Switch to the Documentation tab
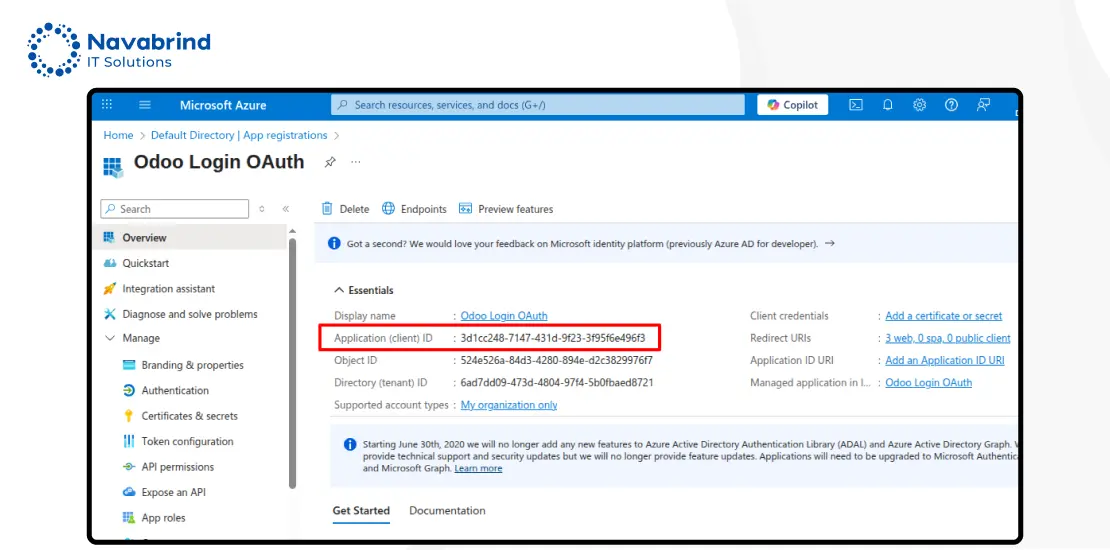Image resolution: width=1110 pixels, height=550 pixels. point(447,511)
